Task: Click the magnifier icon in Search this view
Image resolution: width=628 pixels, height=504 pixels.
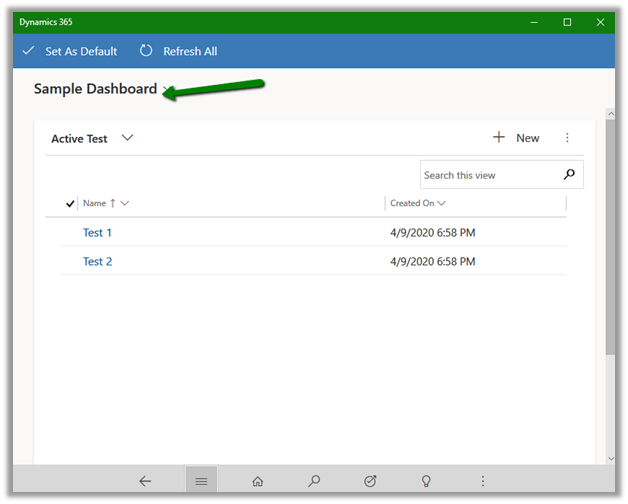Action: 569,175
